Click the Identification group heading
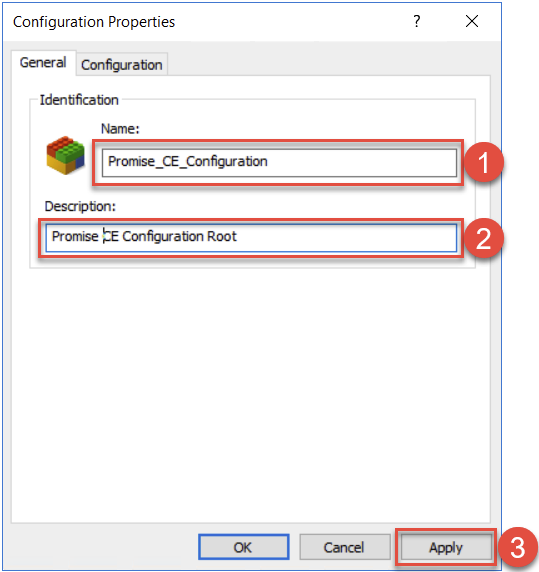 (79, 100)
